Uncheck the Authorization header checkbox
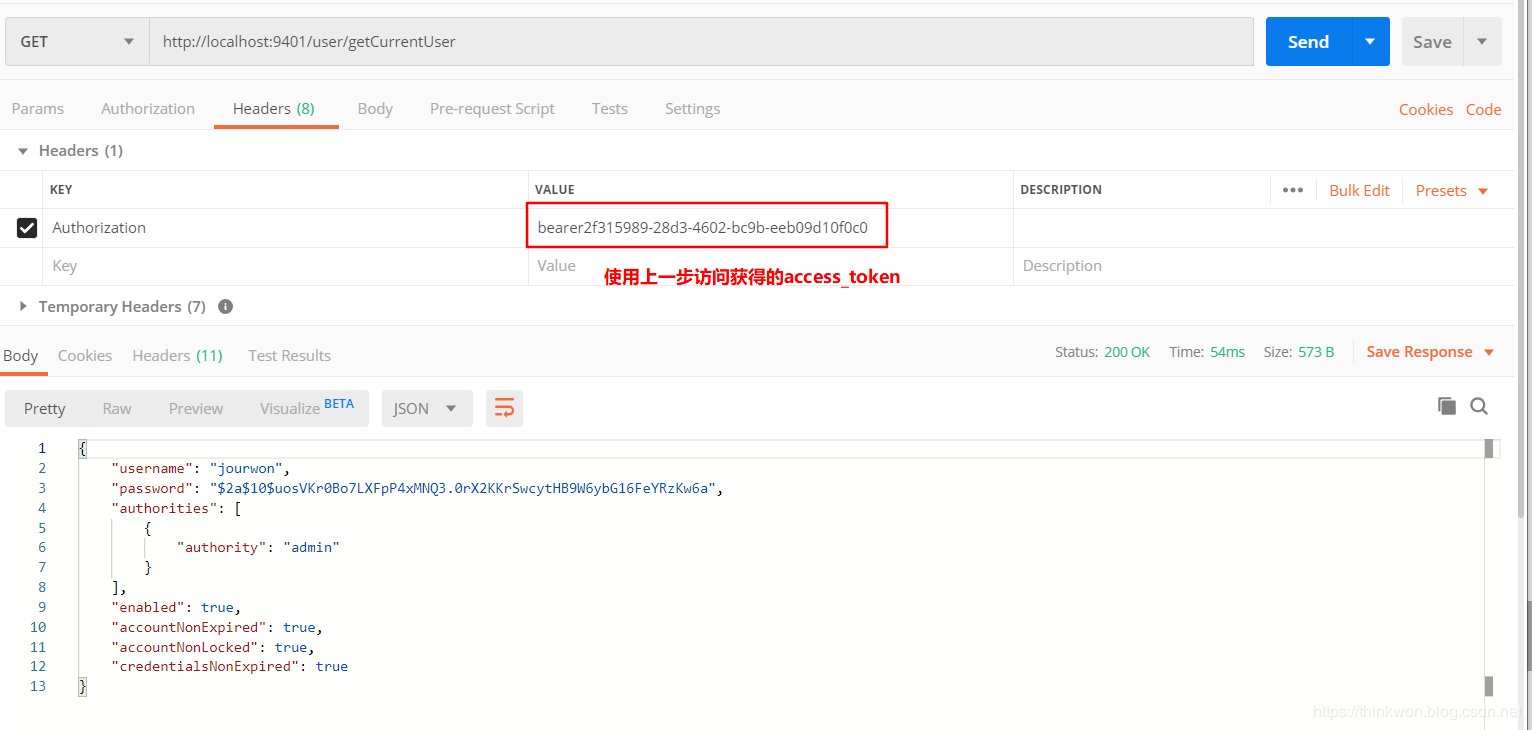Screen dimensions: 1532x730 click(27, 227)
